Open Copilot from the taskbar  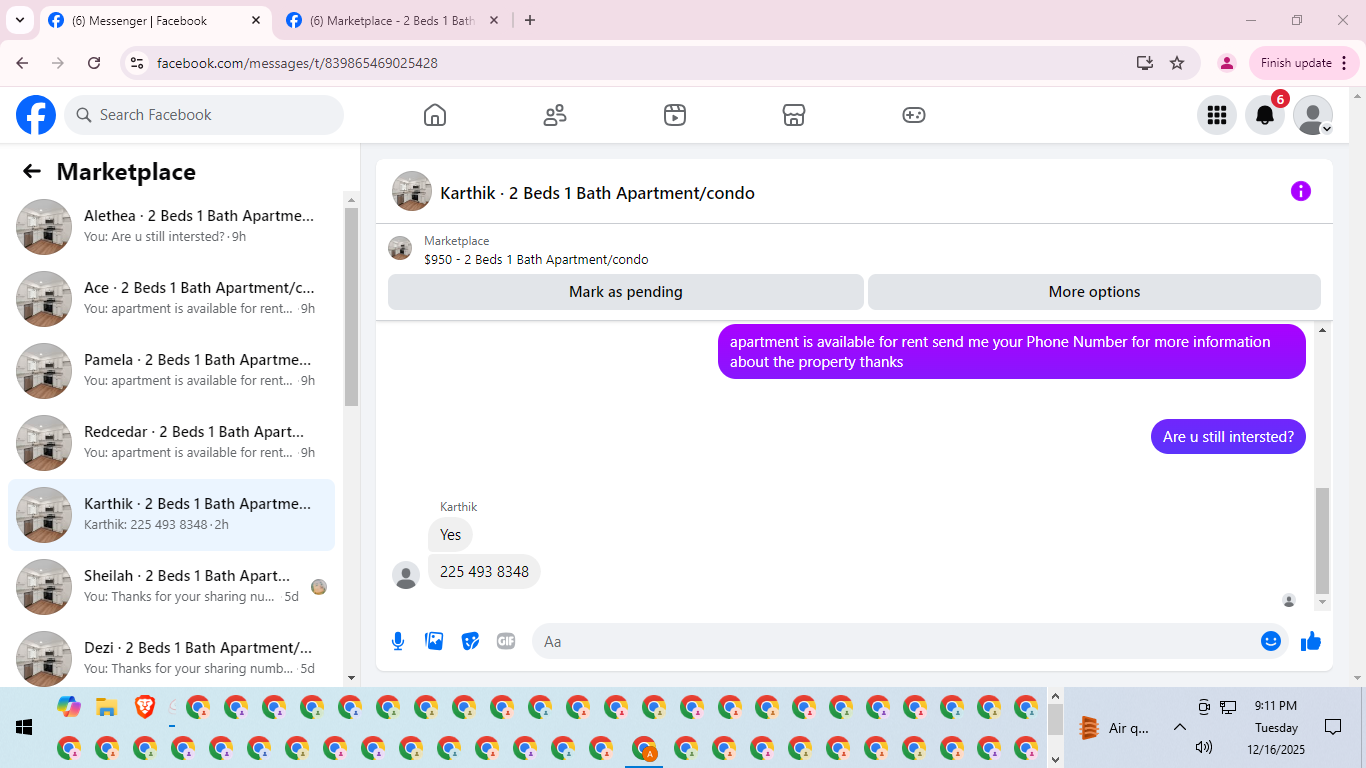point(68,708)
